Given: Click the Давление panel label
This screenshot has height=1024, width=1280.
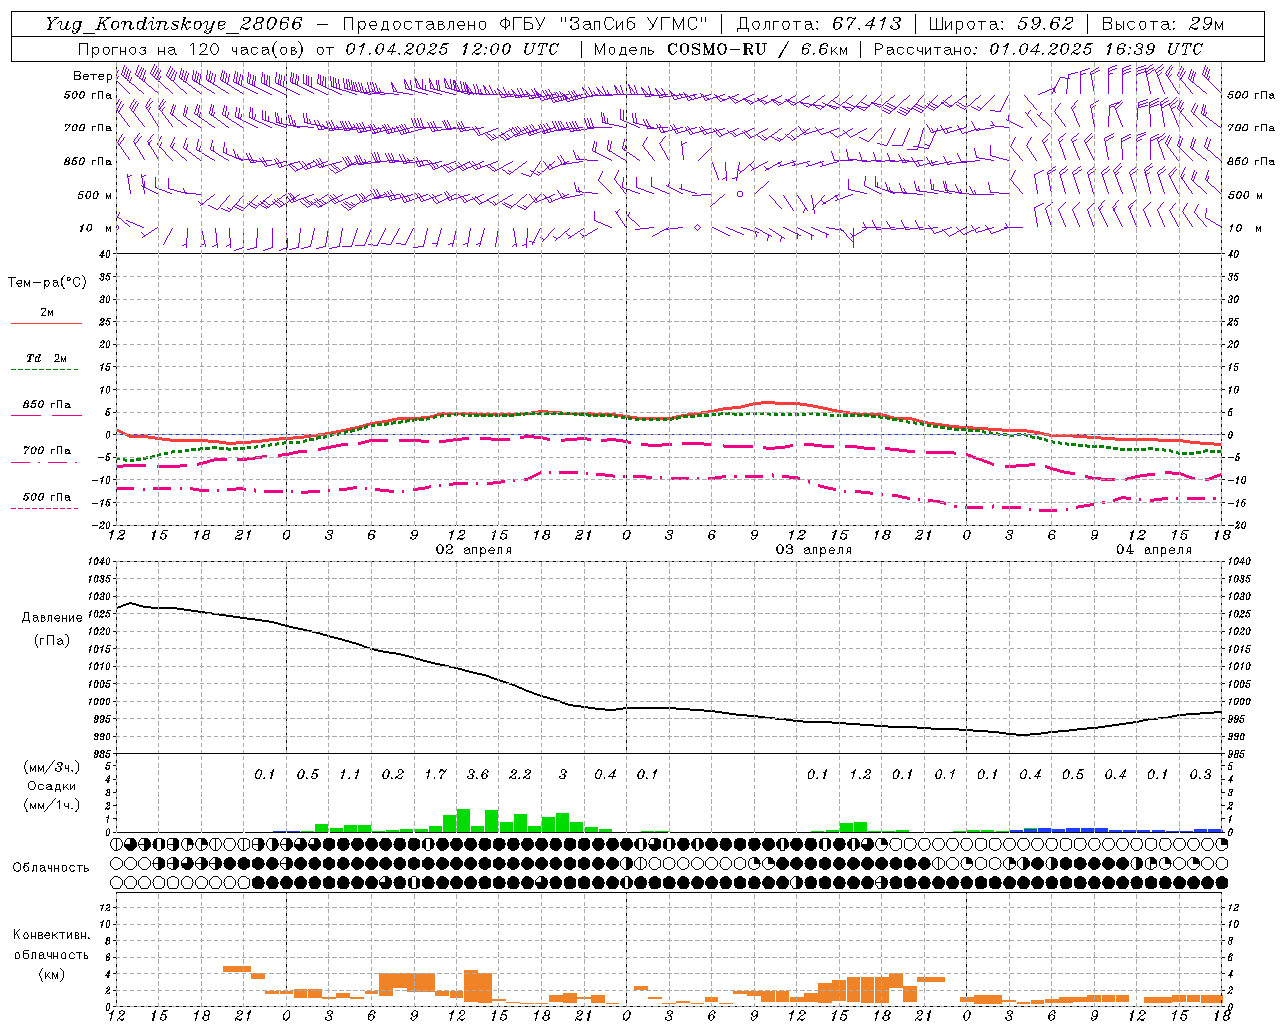Looking at the screenshot, I should click(x=52, y=618).
